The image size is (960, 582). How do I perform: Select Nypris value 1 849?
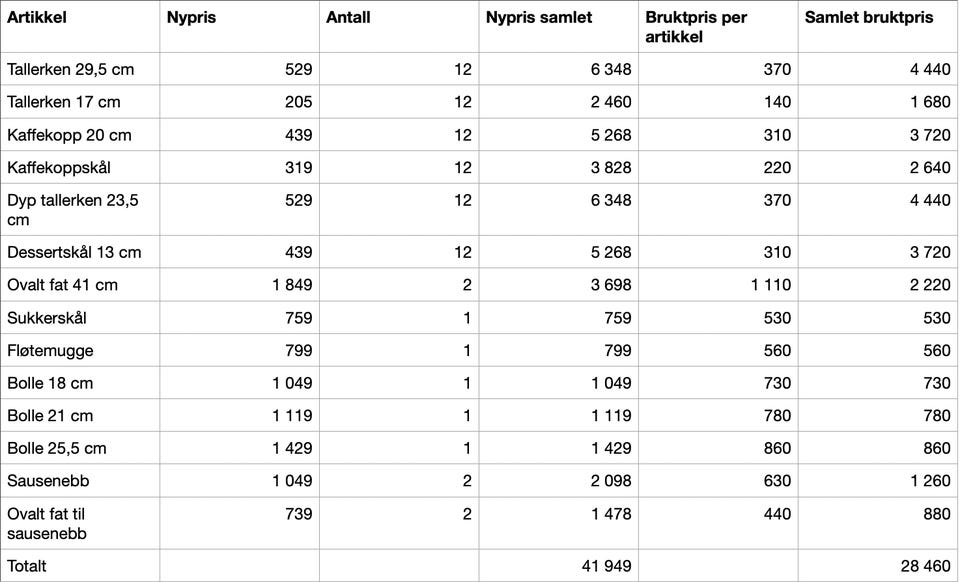292,285
